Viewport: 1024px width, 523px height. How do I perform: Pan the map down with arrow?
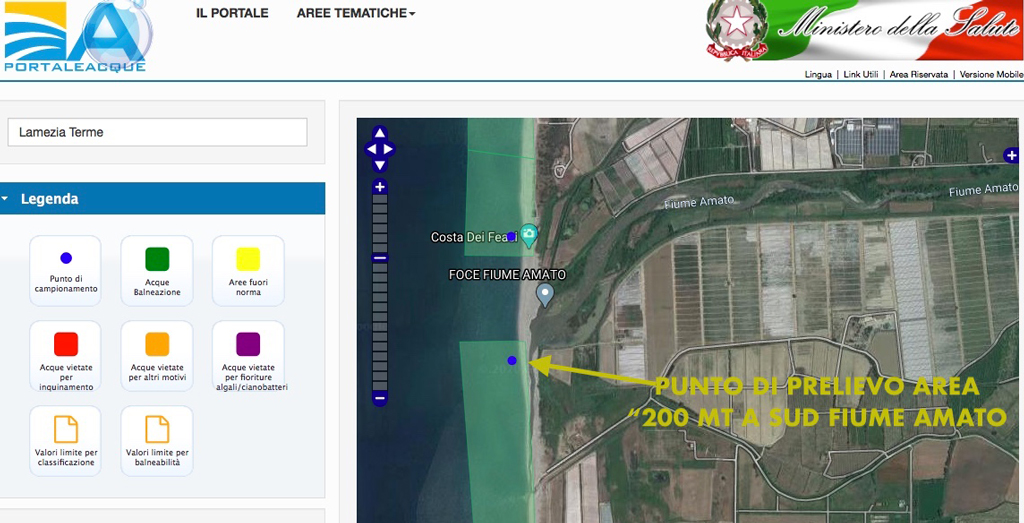pos(380,165)
